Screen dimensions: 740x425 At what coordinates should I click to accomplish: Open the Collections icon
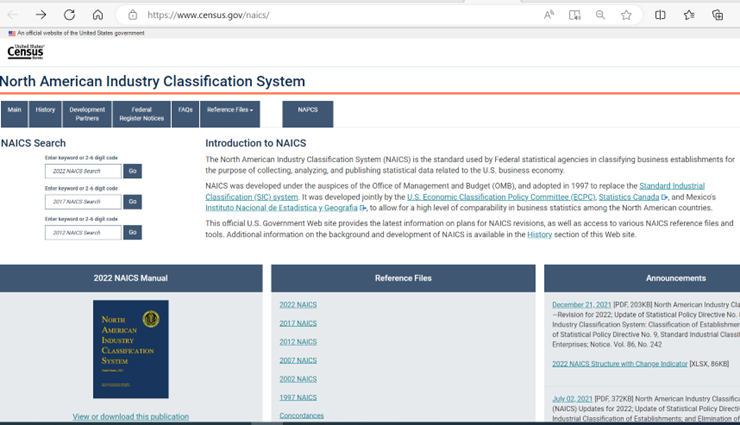click(717, 15)
